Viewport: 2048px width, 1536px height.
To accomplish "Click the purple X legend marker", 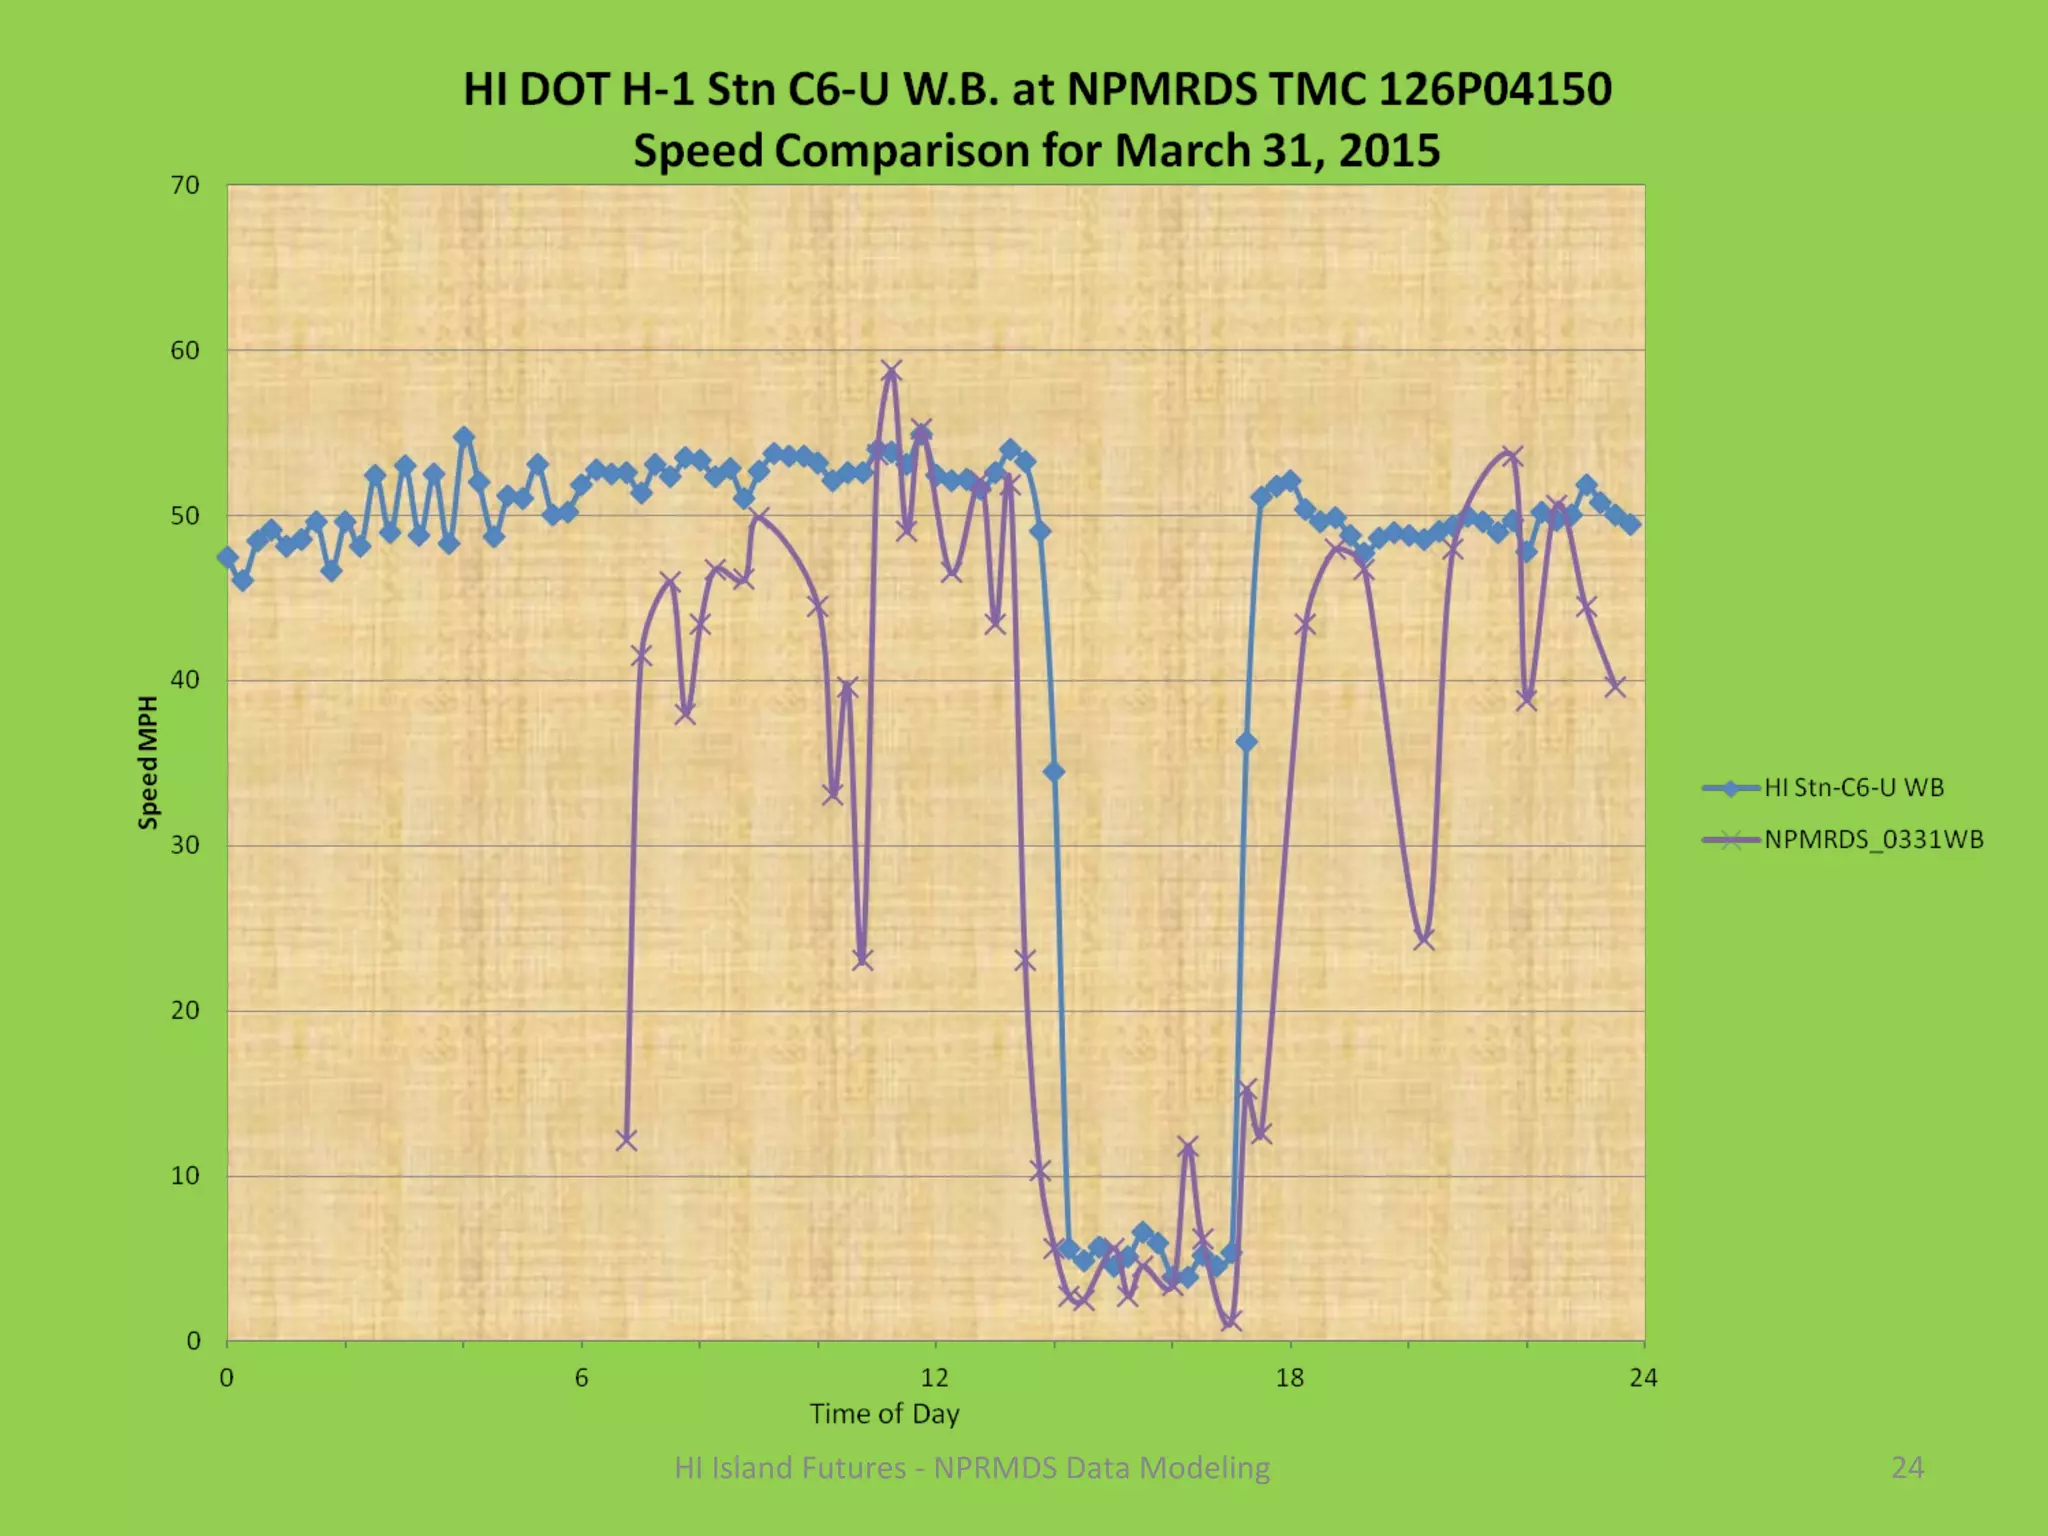I will click(1731, 840).
